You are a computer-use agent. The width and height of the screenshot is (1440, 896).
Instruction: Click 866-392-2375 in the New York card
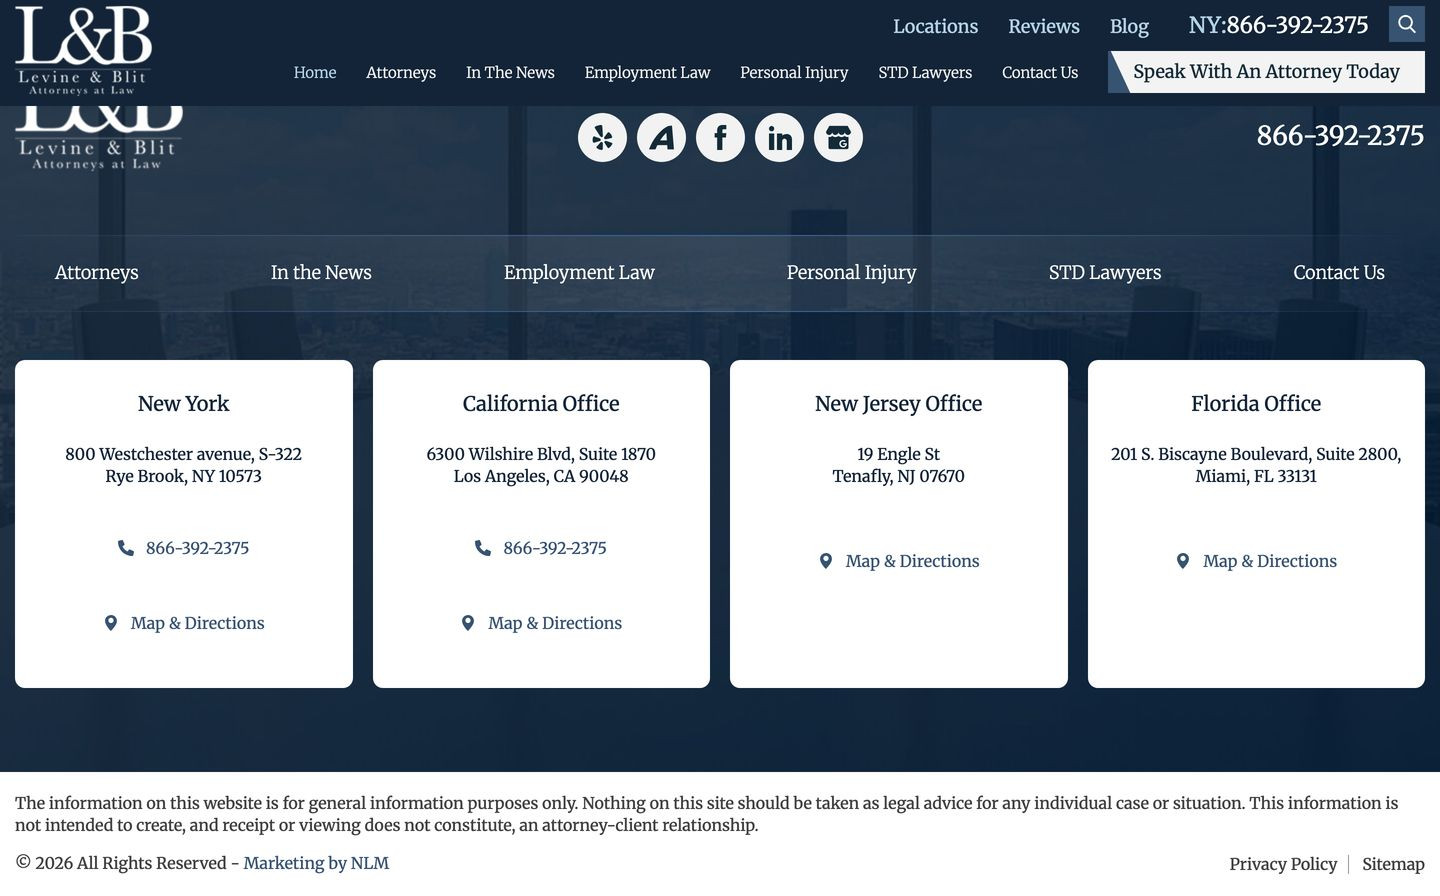pos(197,548)
